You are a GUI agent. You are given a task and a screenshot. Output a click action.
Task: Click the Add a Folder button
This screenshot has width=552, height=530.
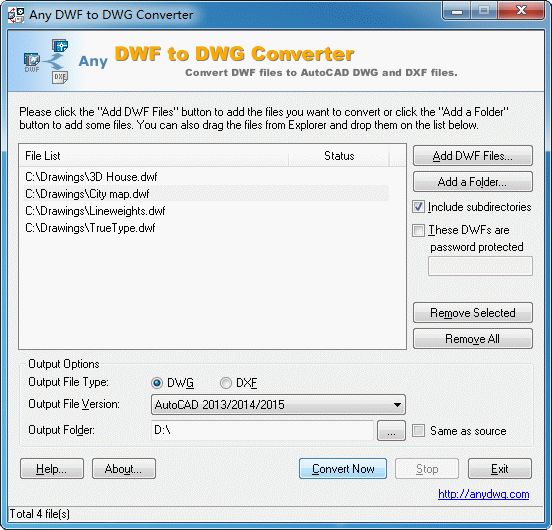[472, 182]
